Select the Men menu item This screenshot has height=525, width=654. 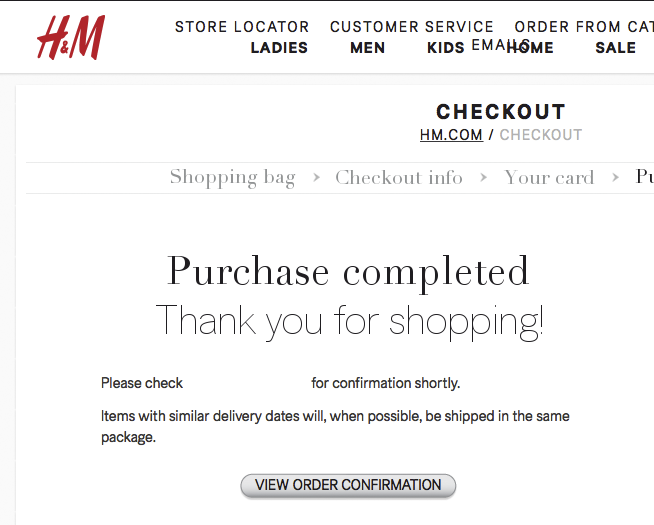click(367, 48)
